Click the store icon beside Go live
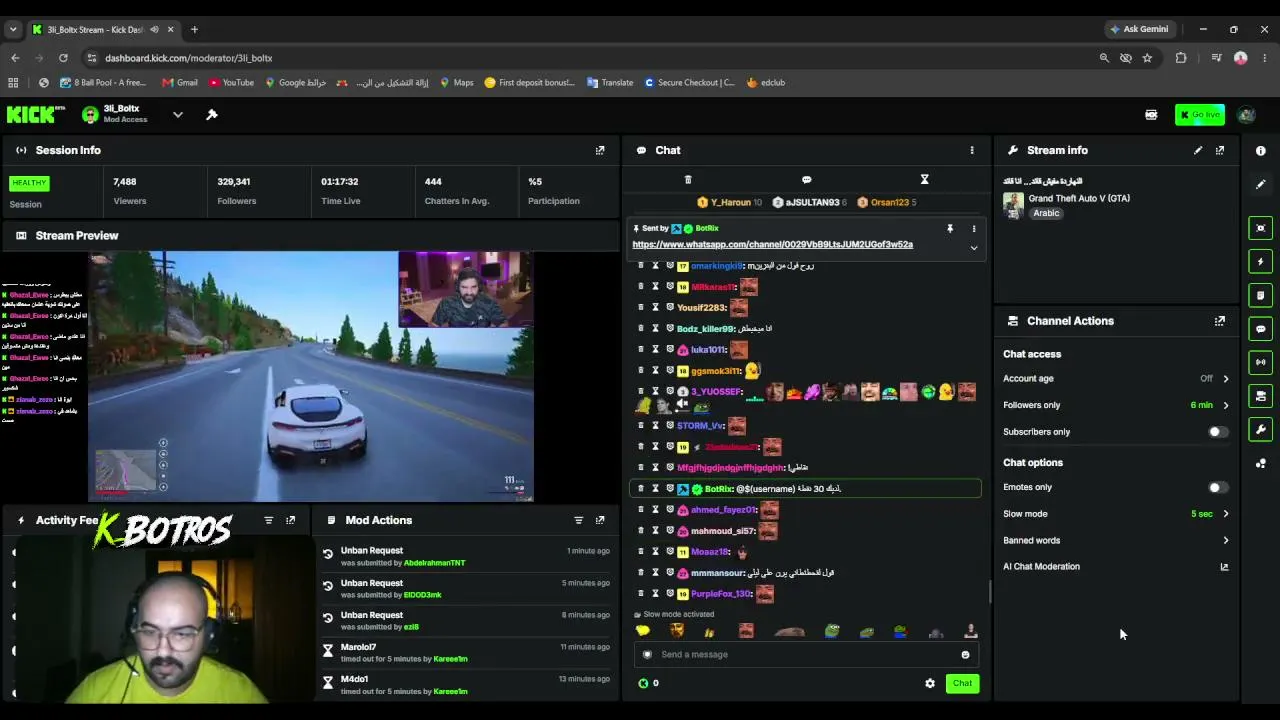Screen dimensions: 1280x720 pyautogui.click(x=1151, y=115)
